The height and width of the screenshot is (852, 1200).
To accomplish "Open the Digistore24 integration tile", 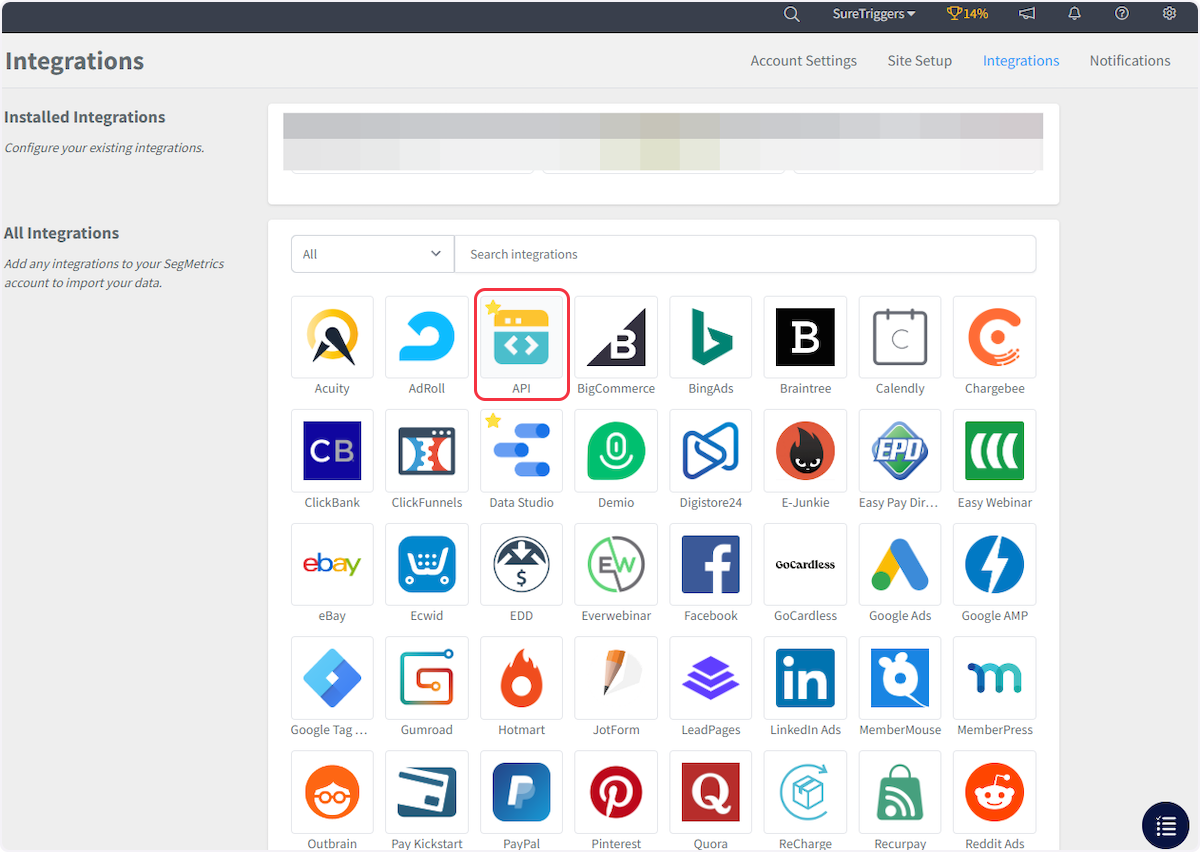I will click(711, 451).
